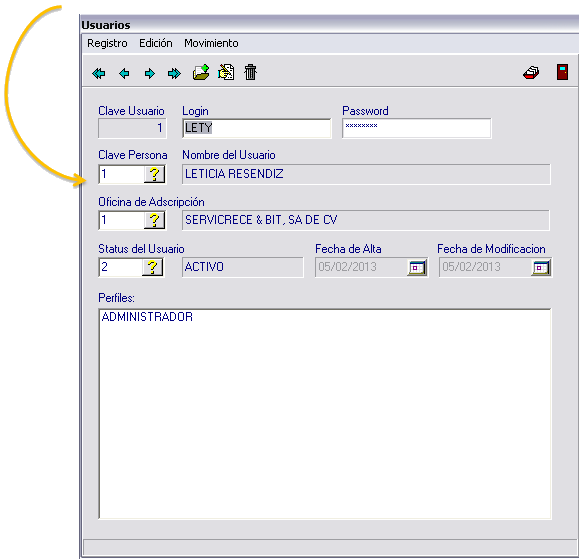Click the save-to-folder toolbar icon
The image size is (579, 559).
click(201, 72)
